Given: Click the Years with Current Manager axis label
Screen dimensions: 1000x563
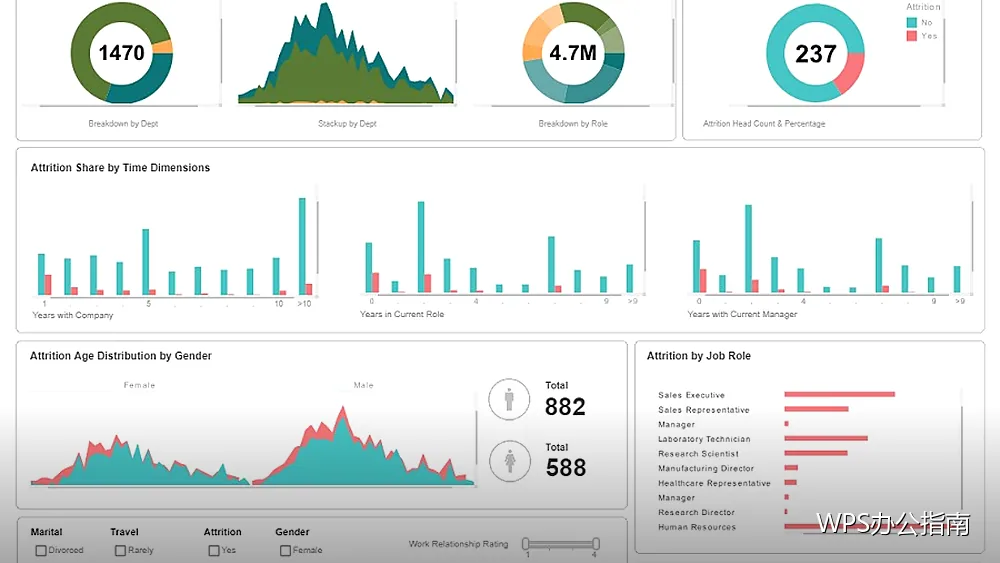Looking at the screenshot, I should tap(742, 314).
